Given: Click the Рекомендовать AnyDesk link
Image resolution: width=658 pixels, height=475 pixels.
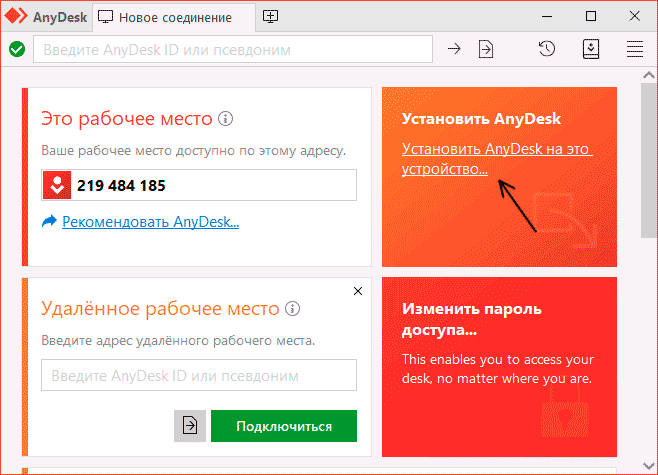Looking at the screenshot, I should click(x=151, y=222).
